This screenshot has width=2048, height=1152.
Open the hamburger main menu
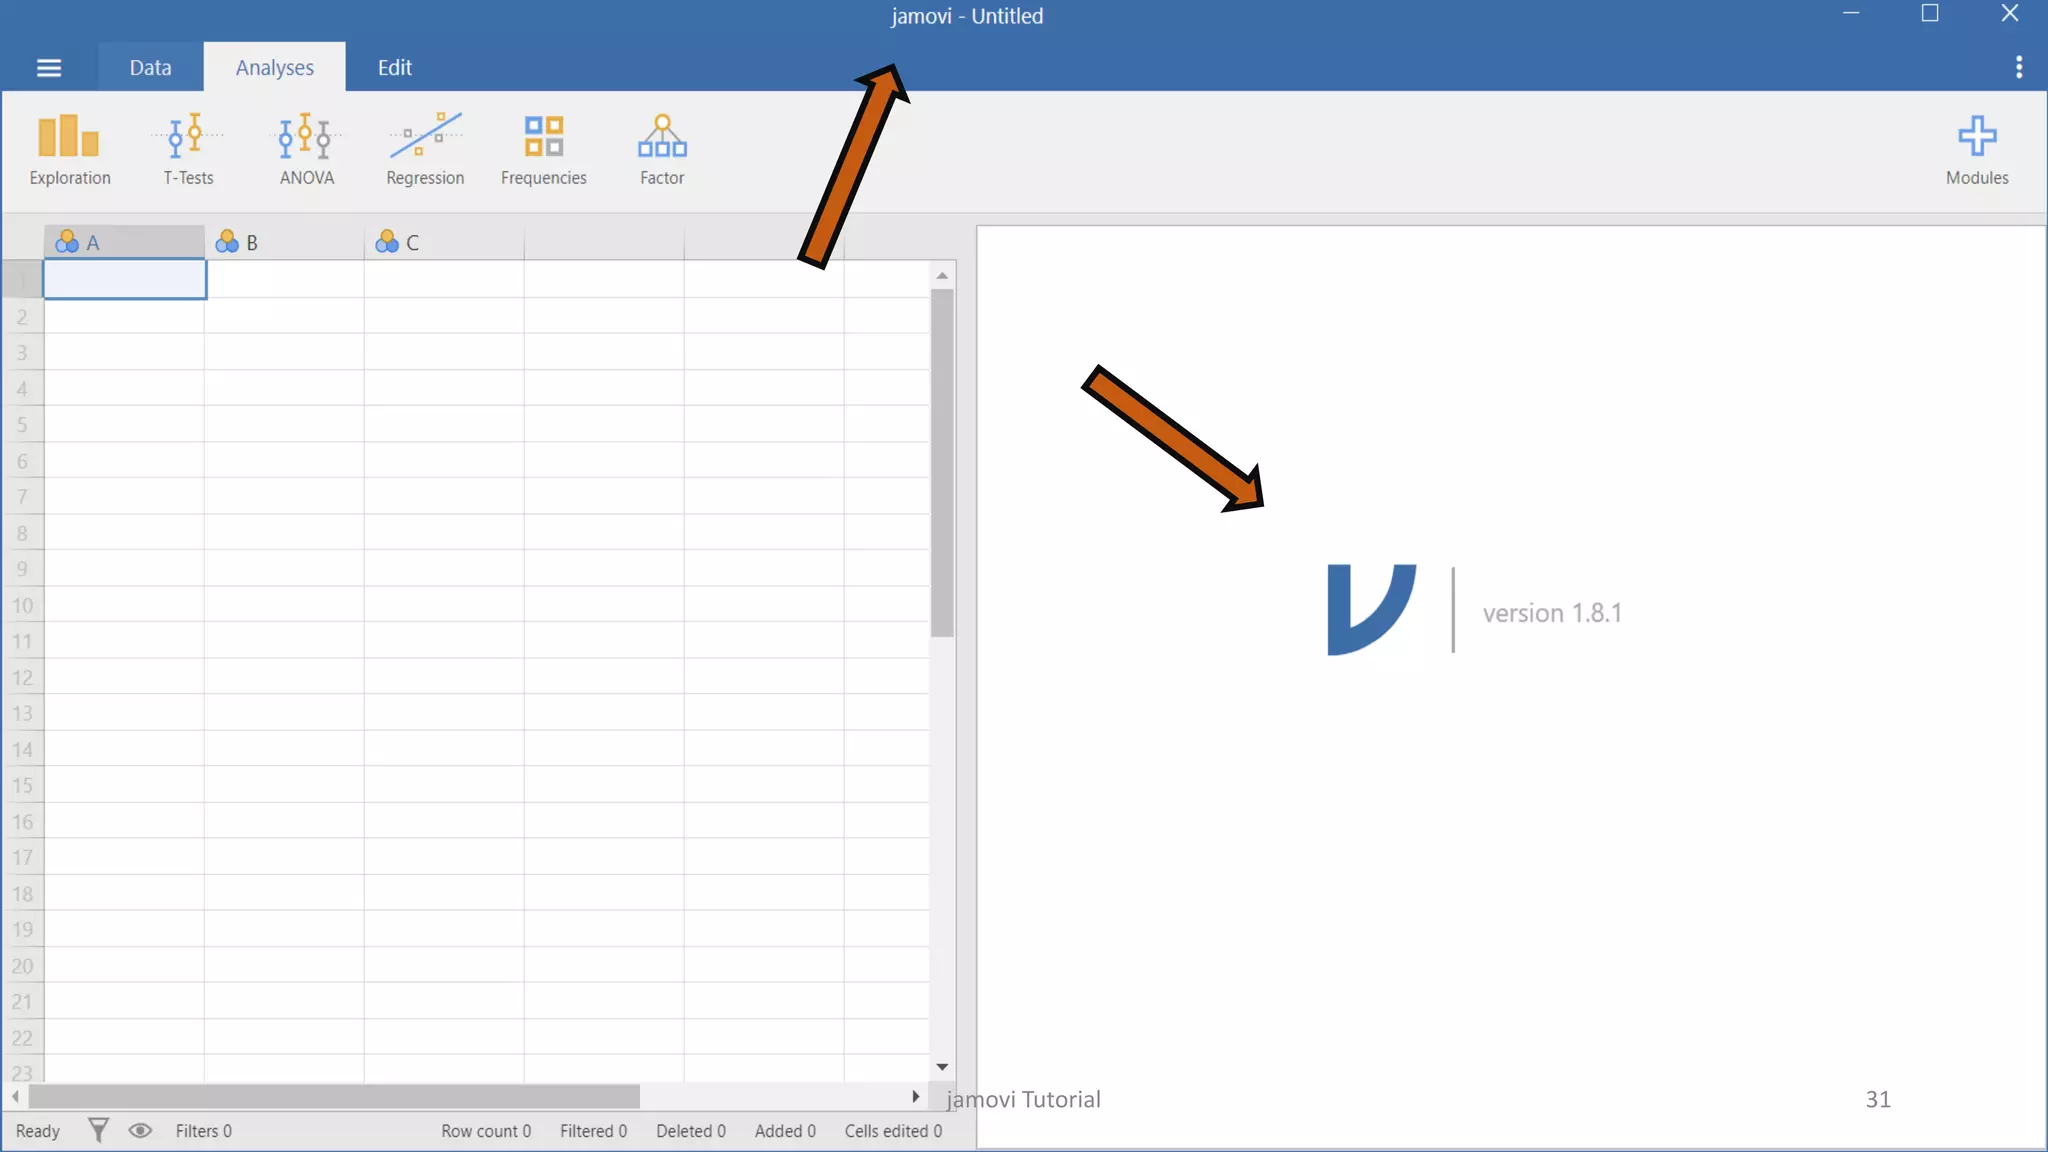(49, 68)
